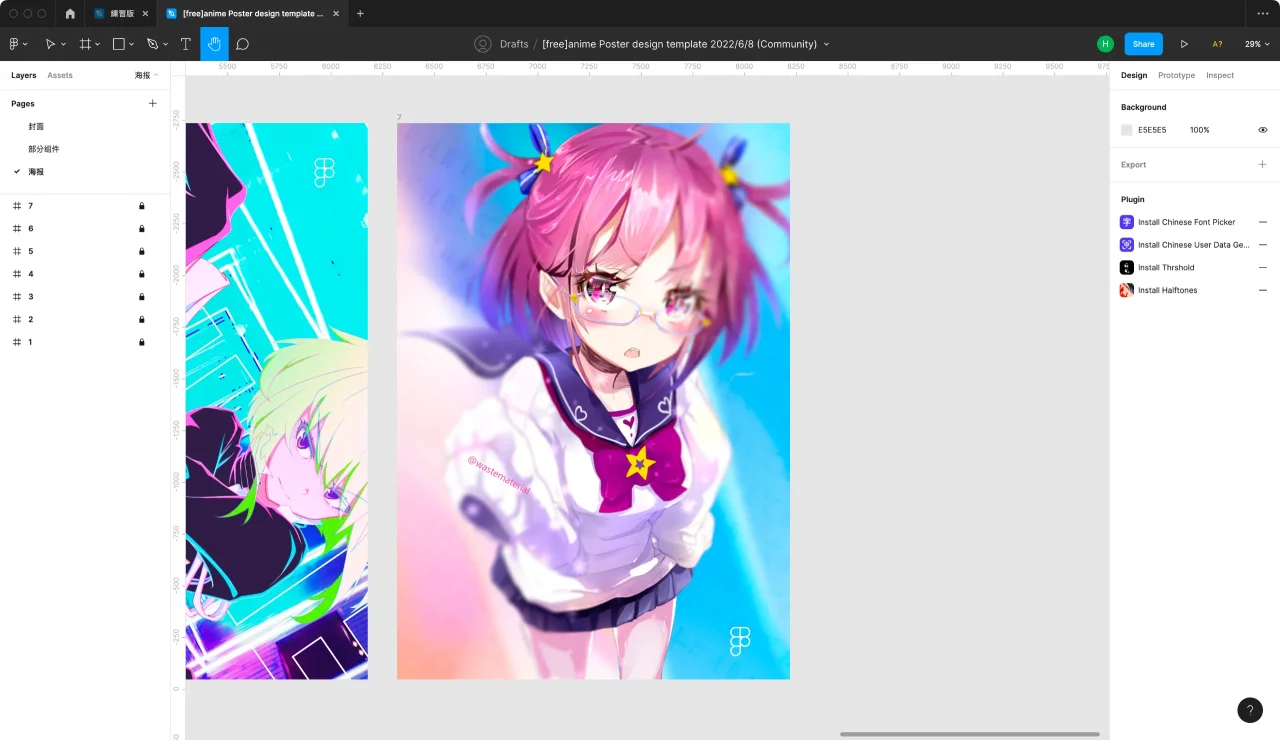The width and height of the screenshot is (1280, 740).
Task: Select the 封面 page
Action: (36, 126)
